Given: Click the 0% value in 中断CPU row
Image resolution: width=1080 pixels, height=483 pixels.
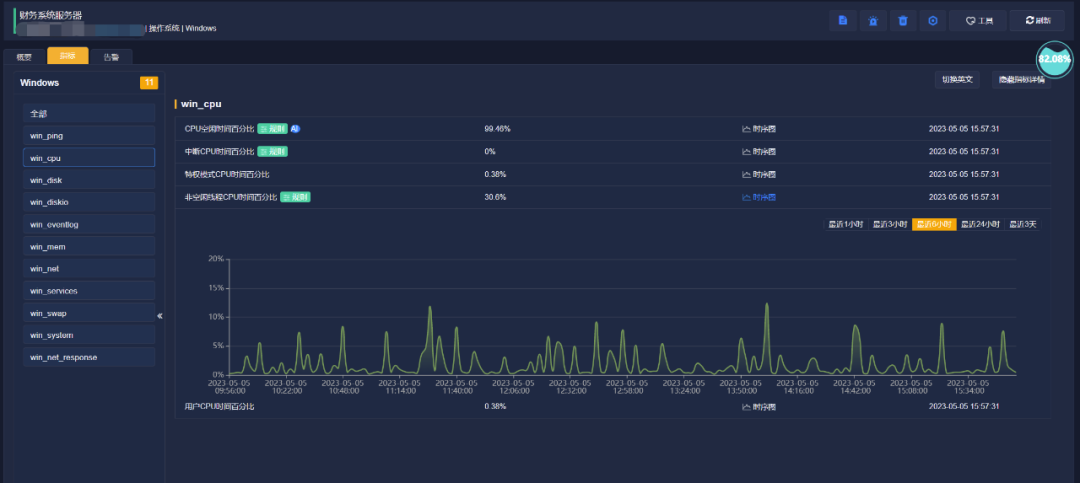Looking at the screenshot, I should coord(490,152).
